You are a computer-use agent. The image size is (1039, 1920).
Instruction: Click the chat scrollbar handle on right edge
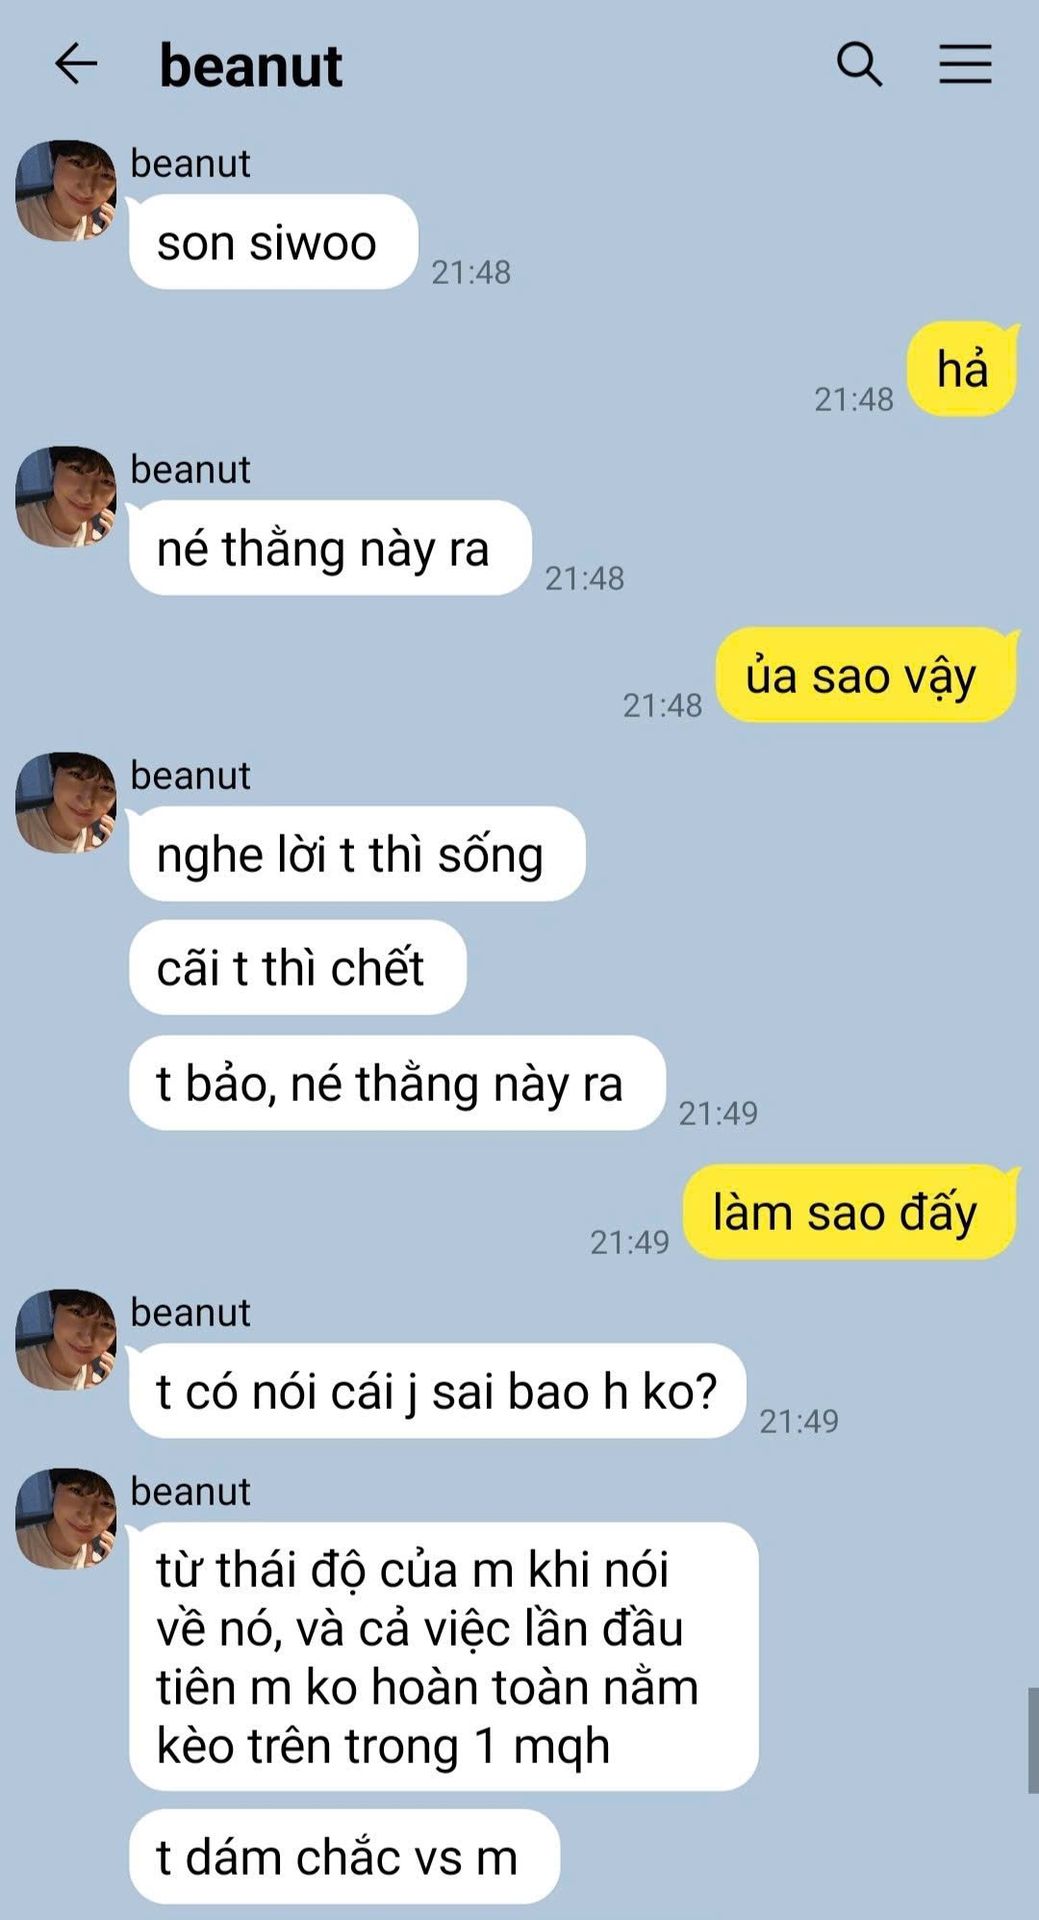click(x=1033, y=1741)
